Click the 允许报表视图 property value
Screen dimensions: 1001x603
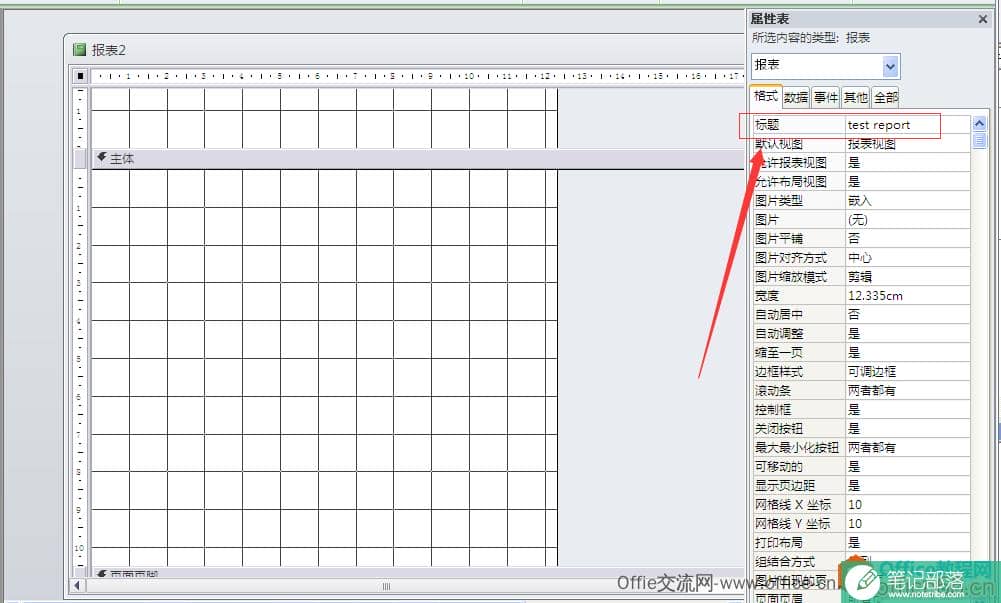(x=907, y=163)
